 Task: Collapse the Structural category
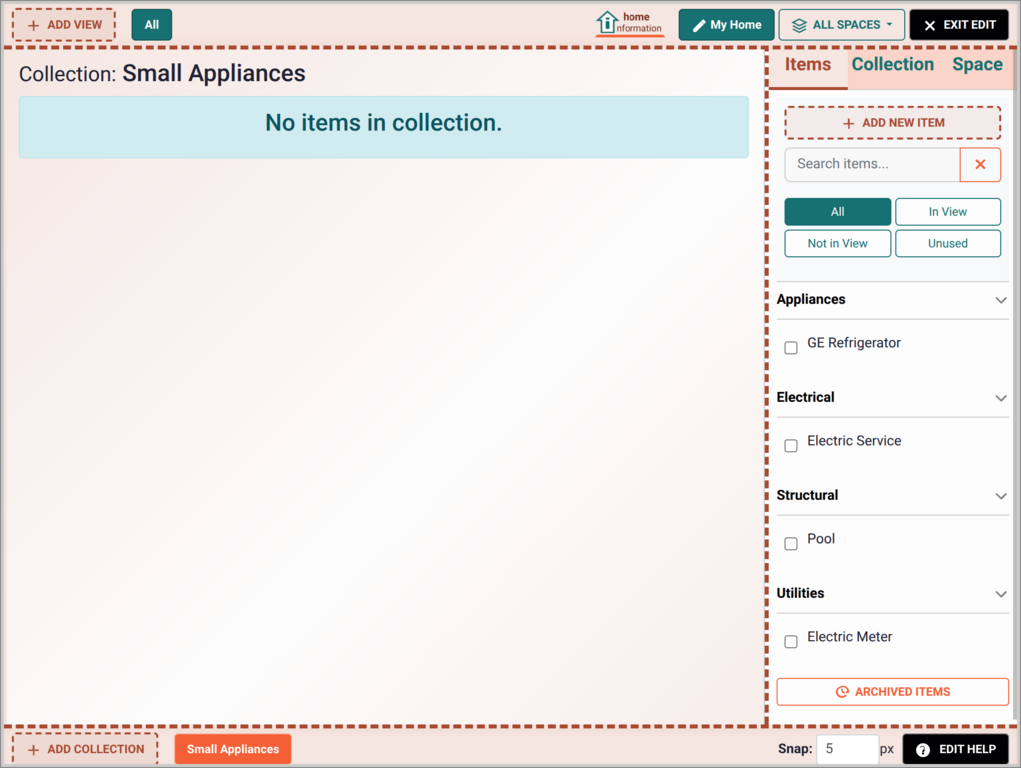tap(1001, 496)
